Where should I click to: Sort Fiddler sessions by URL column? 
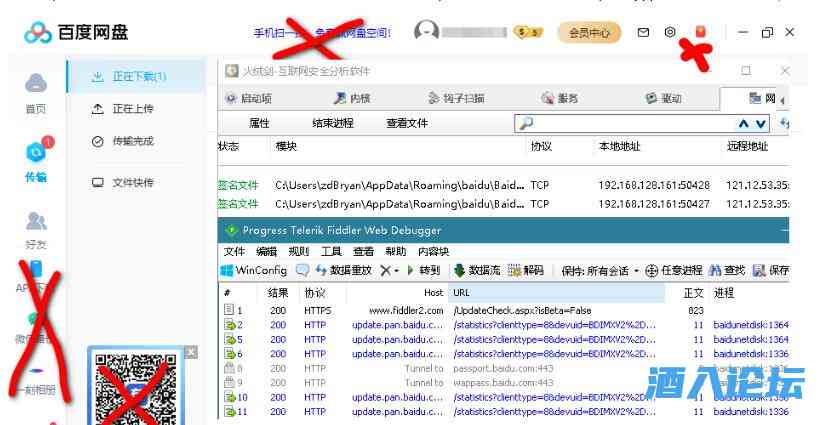coord(556,293)
